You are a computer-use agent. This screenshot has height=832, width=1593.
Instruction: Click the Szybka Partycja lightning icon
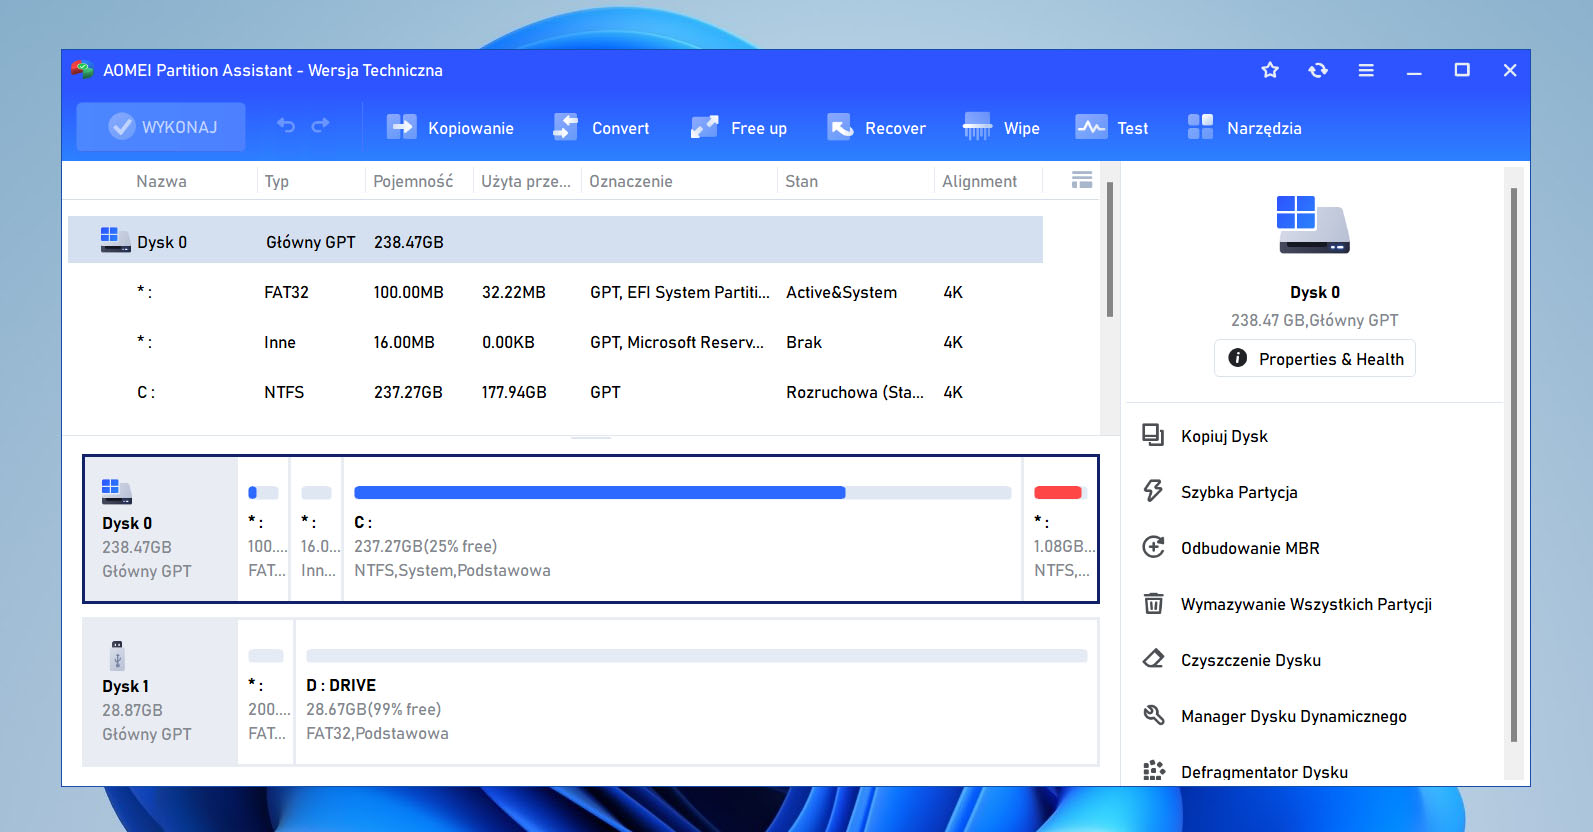1153,491
